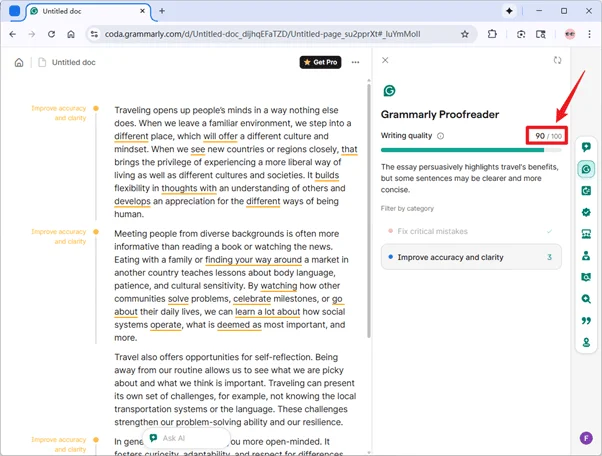Click the Improve accuracy label beside "In general" paragraph
Image resolution: width=602 pixels, height=456 pixels.
[59, 444]
